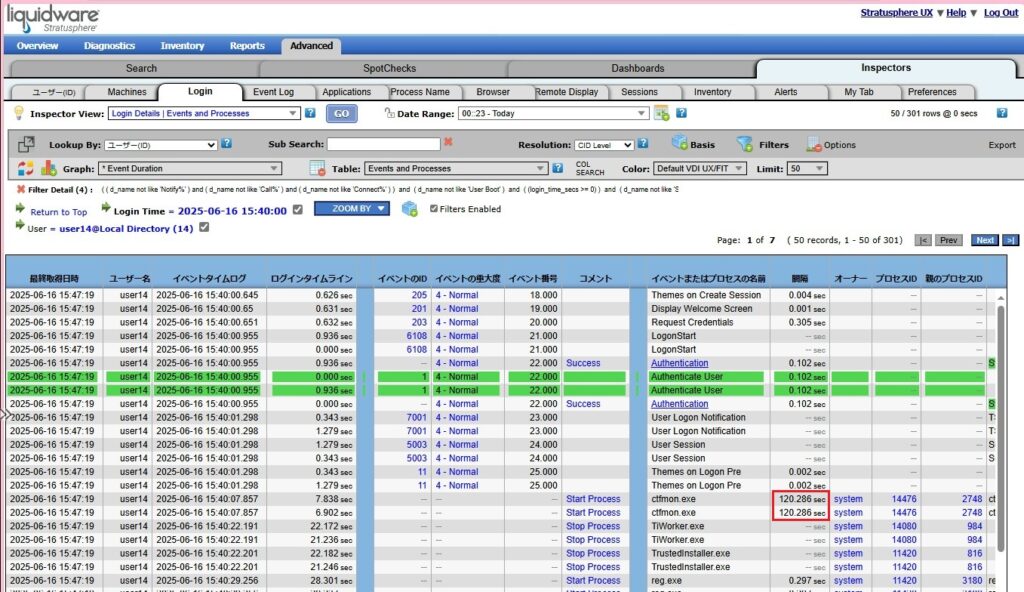Click the calendar add icon after Date Range
This screenshot has height=592, width=1024.
pyautogui.click(x=662, y=113)
